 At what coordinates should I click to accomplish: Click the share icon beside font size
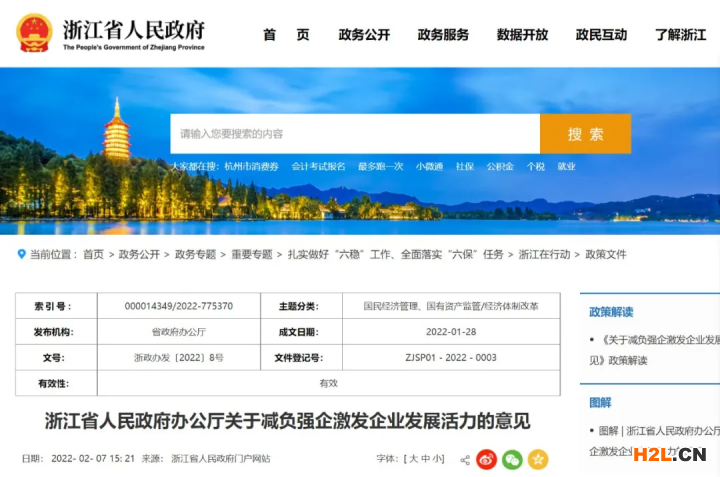coord(465,460)
